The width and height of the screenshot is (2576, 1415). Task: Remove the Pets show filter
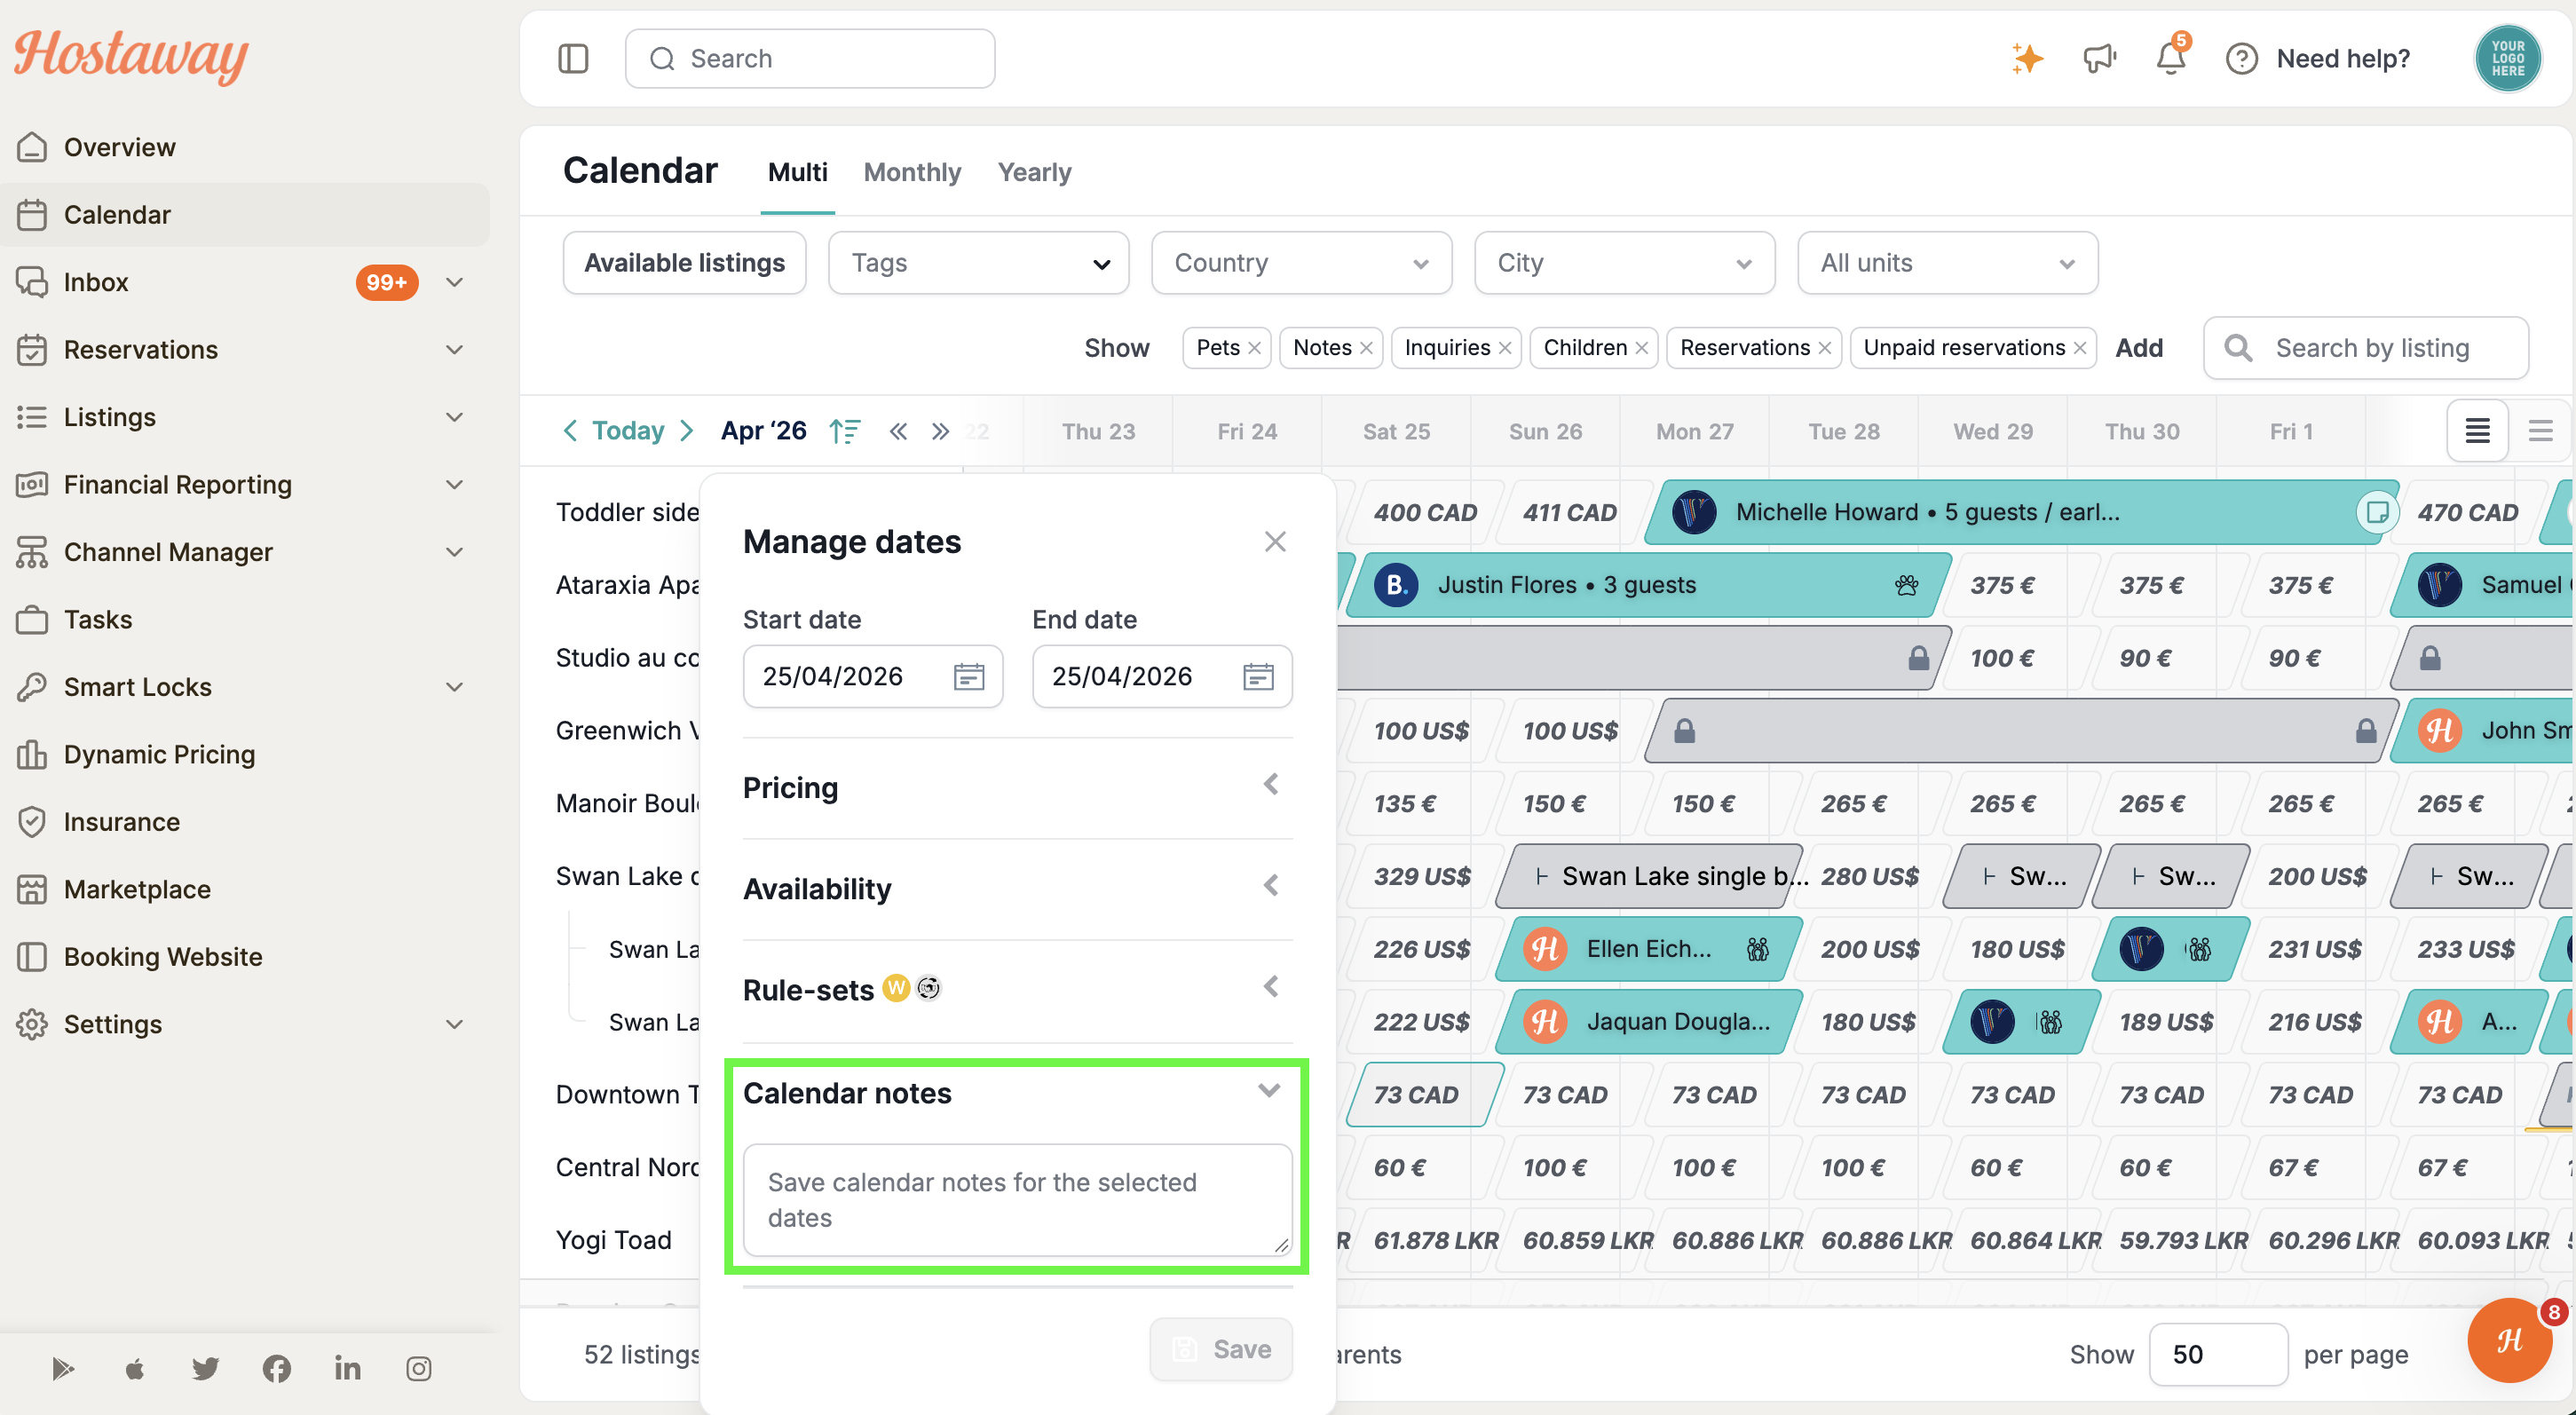(x=1254, y=348)
